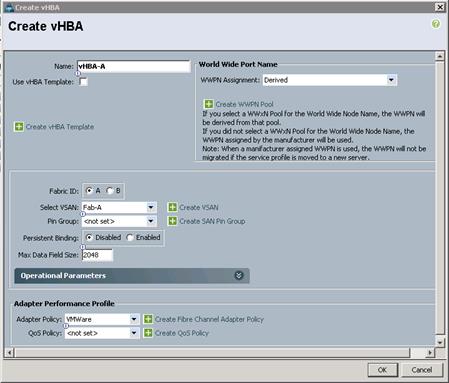Viewport: 449px width, 383px height.
Task: Click the horizontal scrollbar left arrow
Action: point(9,352)
